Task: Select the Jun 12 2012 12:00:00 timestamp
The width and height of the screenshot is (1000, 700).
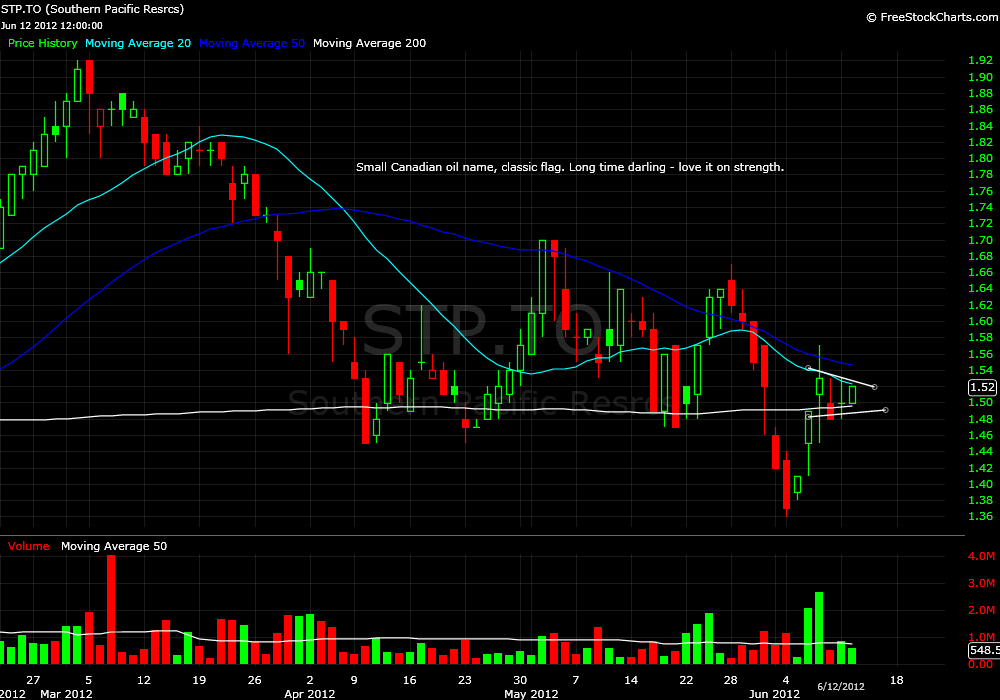Action: pyautogui.click(x=52, y=26)
